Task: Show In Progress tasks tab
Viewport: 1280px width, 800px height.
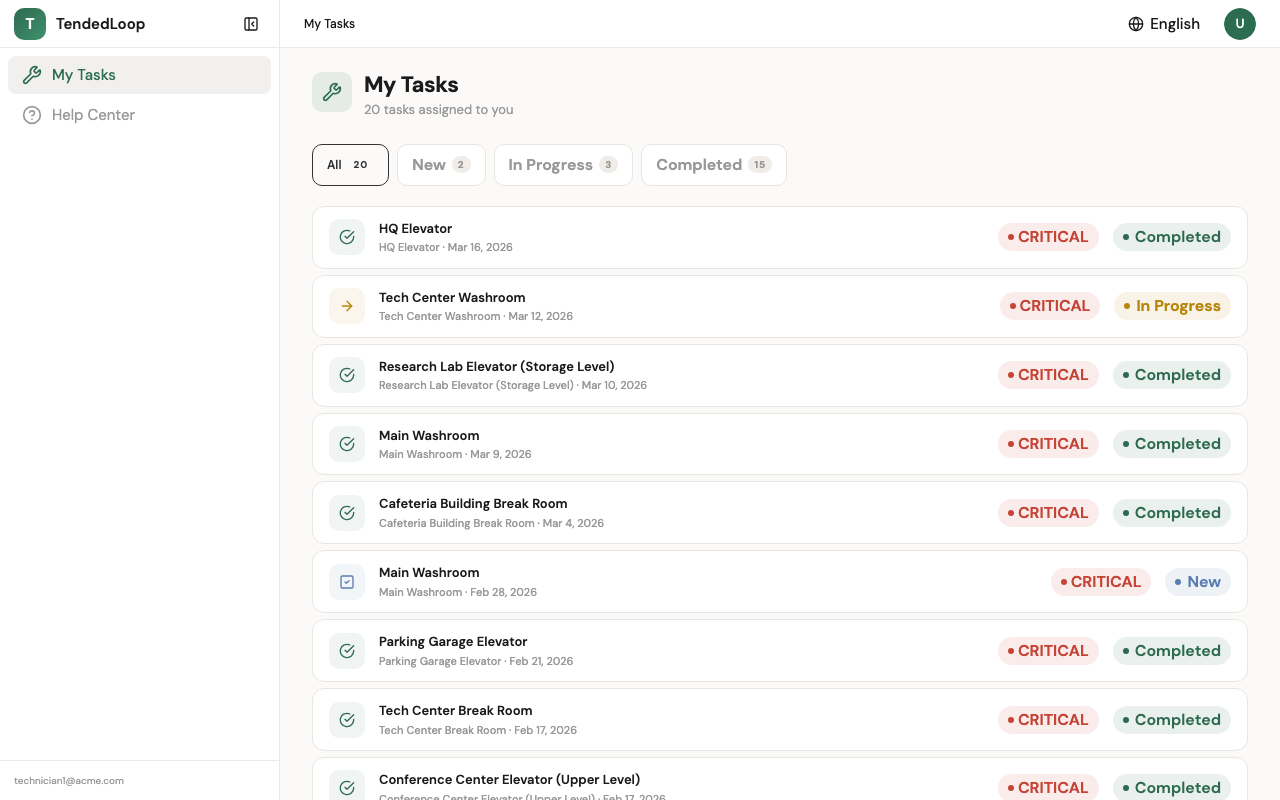Action: click(x=563, y=165)
